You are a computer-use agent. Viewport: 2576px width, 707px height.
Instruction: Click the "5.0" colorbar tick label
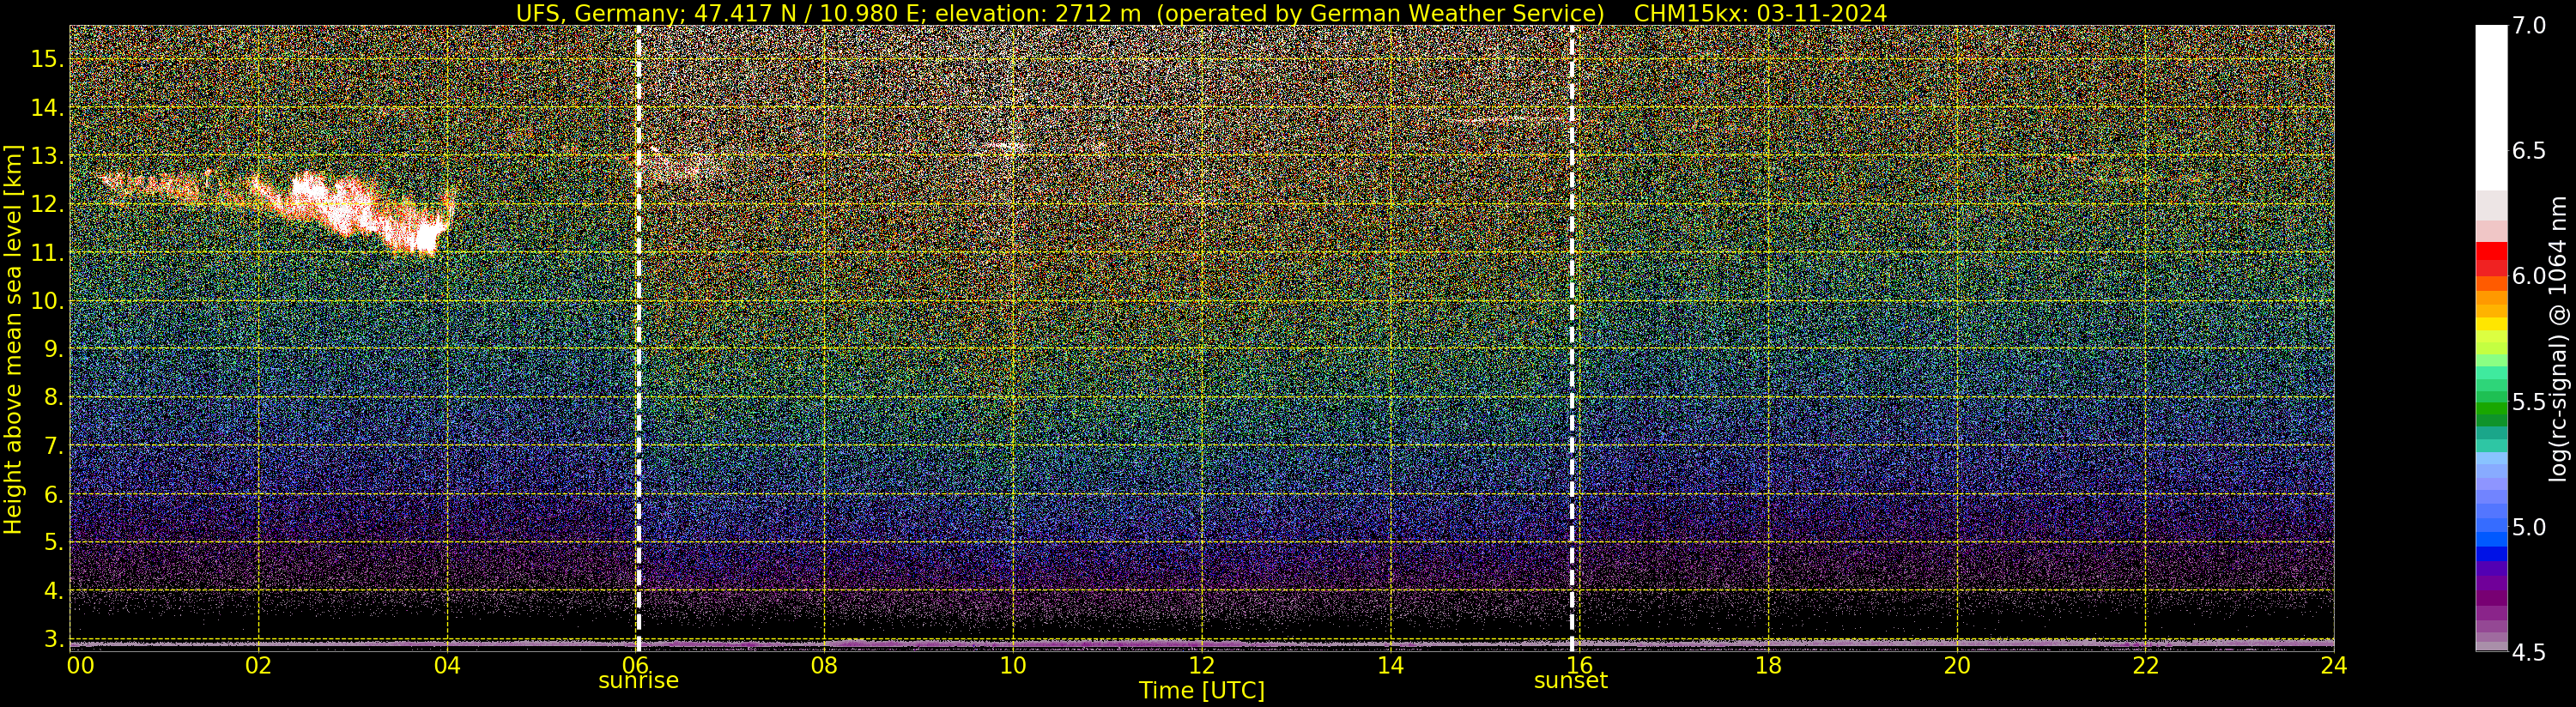[2529, 527]
